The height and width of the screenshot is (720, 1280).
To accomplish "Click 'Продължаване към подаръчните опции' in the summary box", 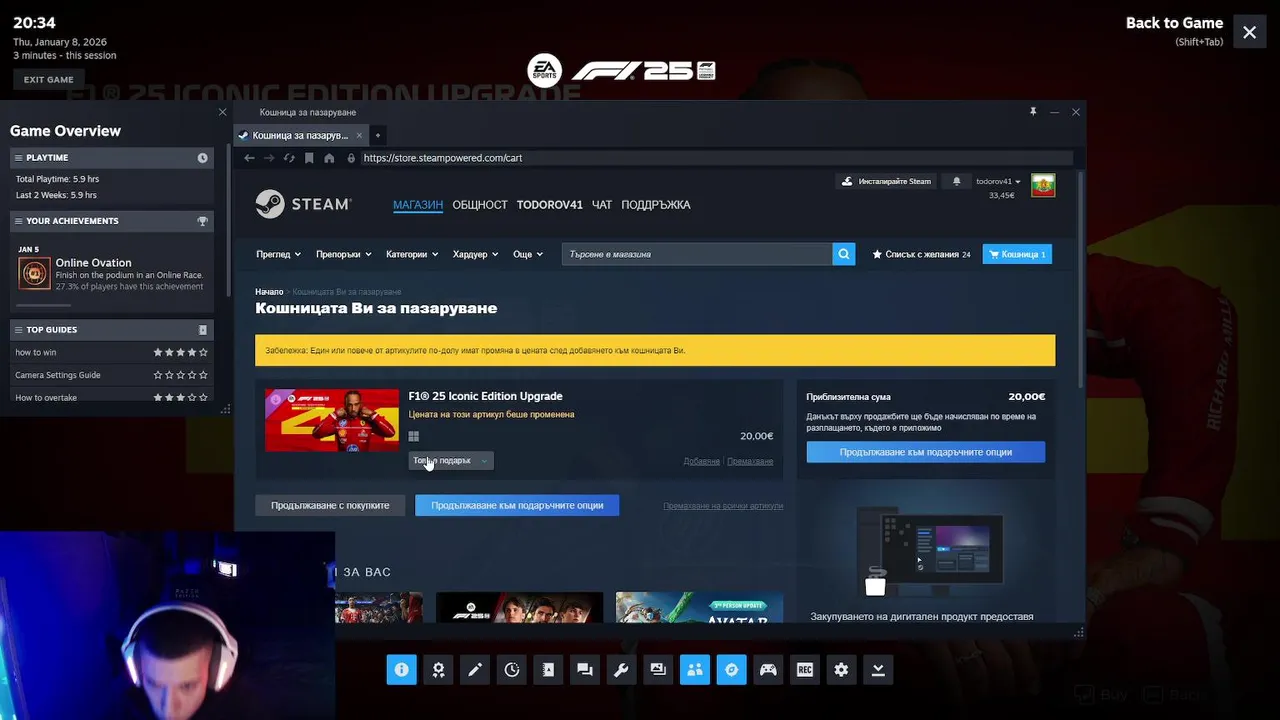I will point(926,452).
